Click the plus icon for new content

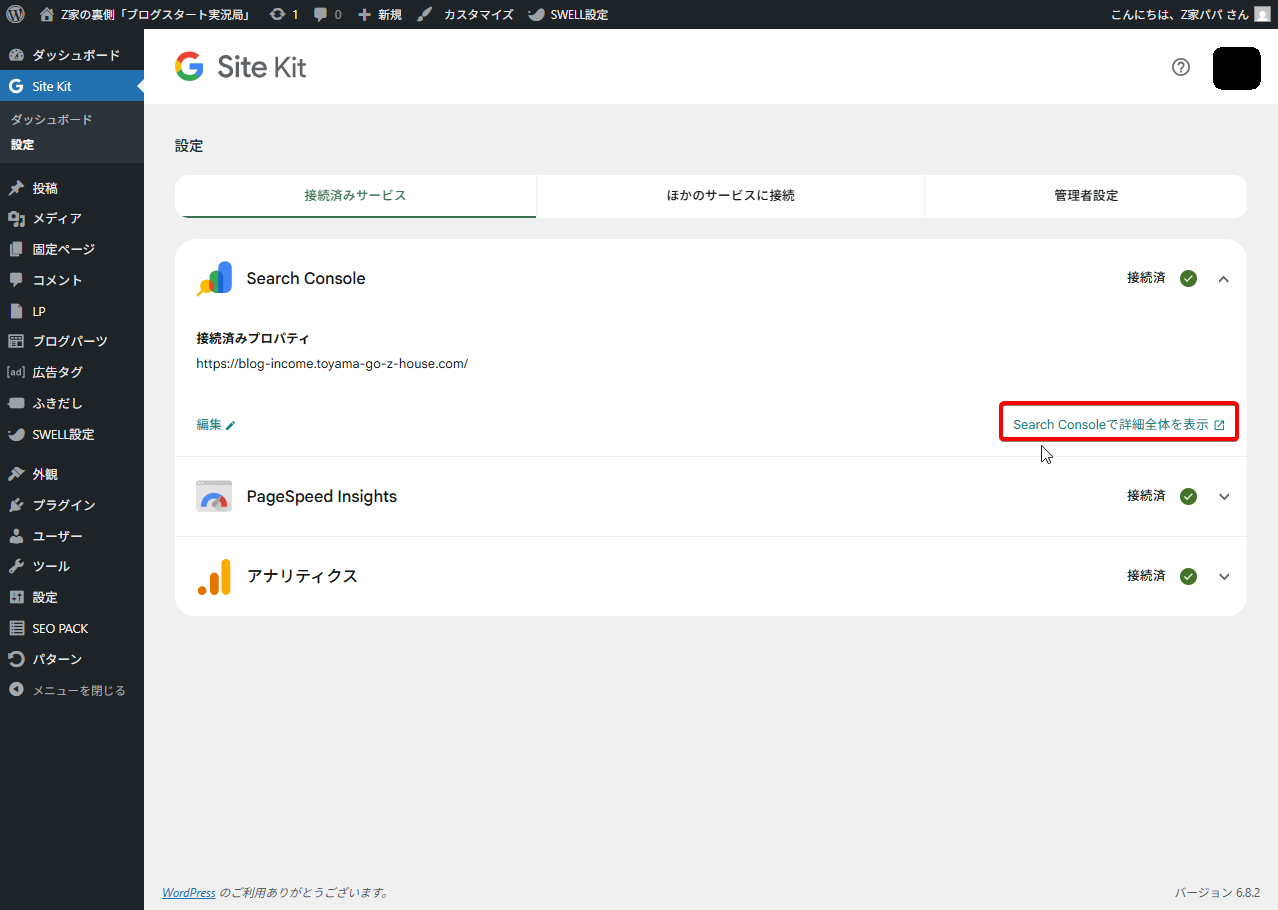(x=364, y=15)
